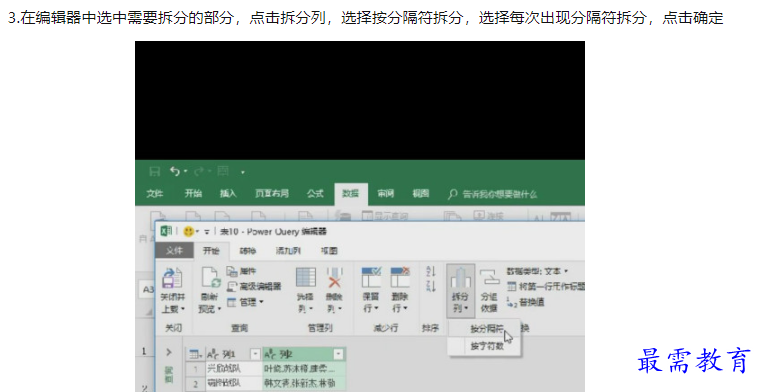This screenshot has height=392, width=759.
Task: Click the 关闭并上载 icon
Action: (x=172, y=279)
